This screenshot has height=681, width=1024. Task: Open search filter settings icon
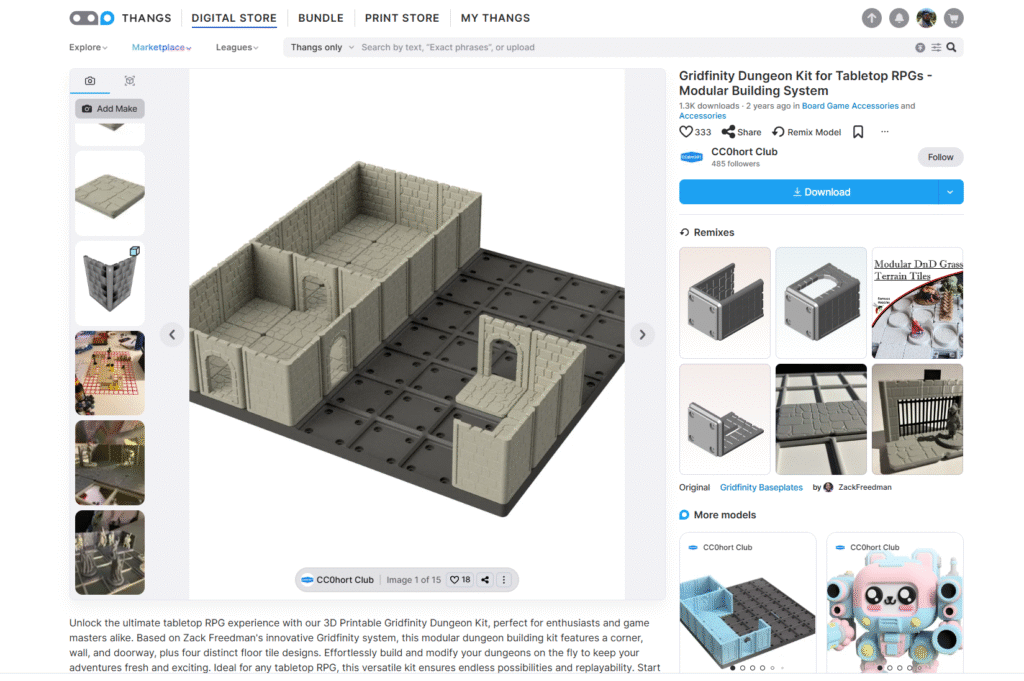click(x=936, y=47)
